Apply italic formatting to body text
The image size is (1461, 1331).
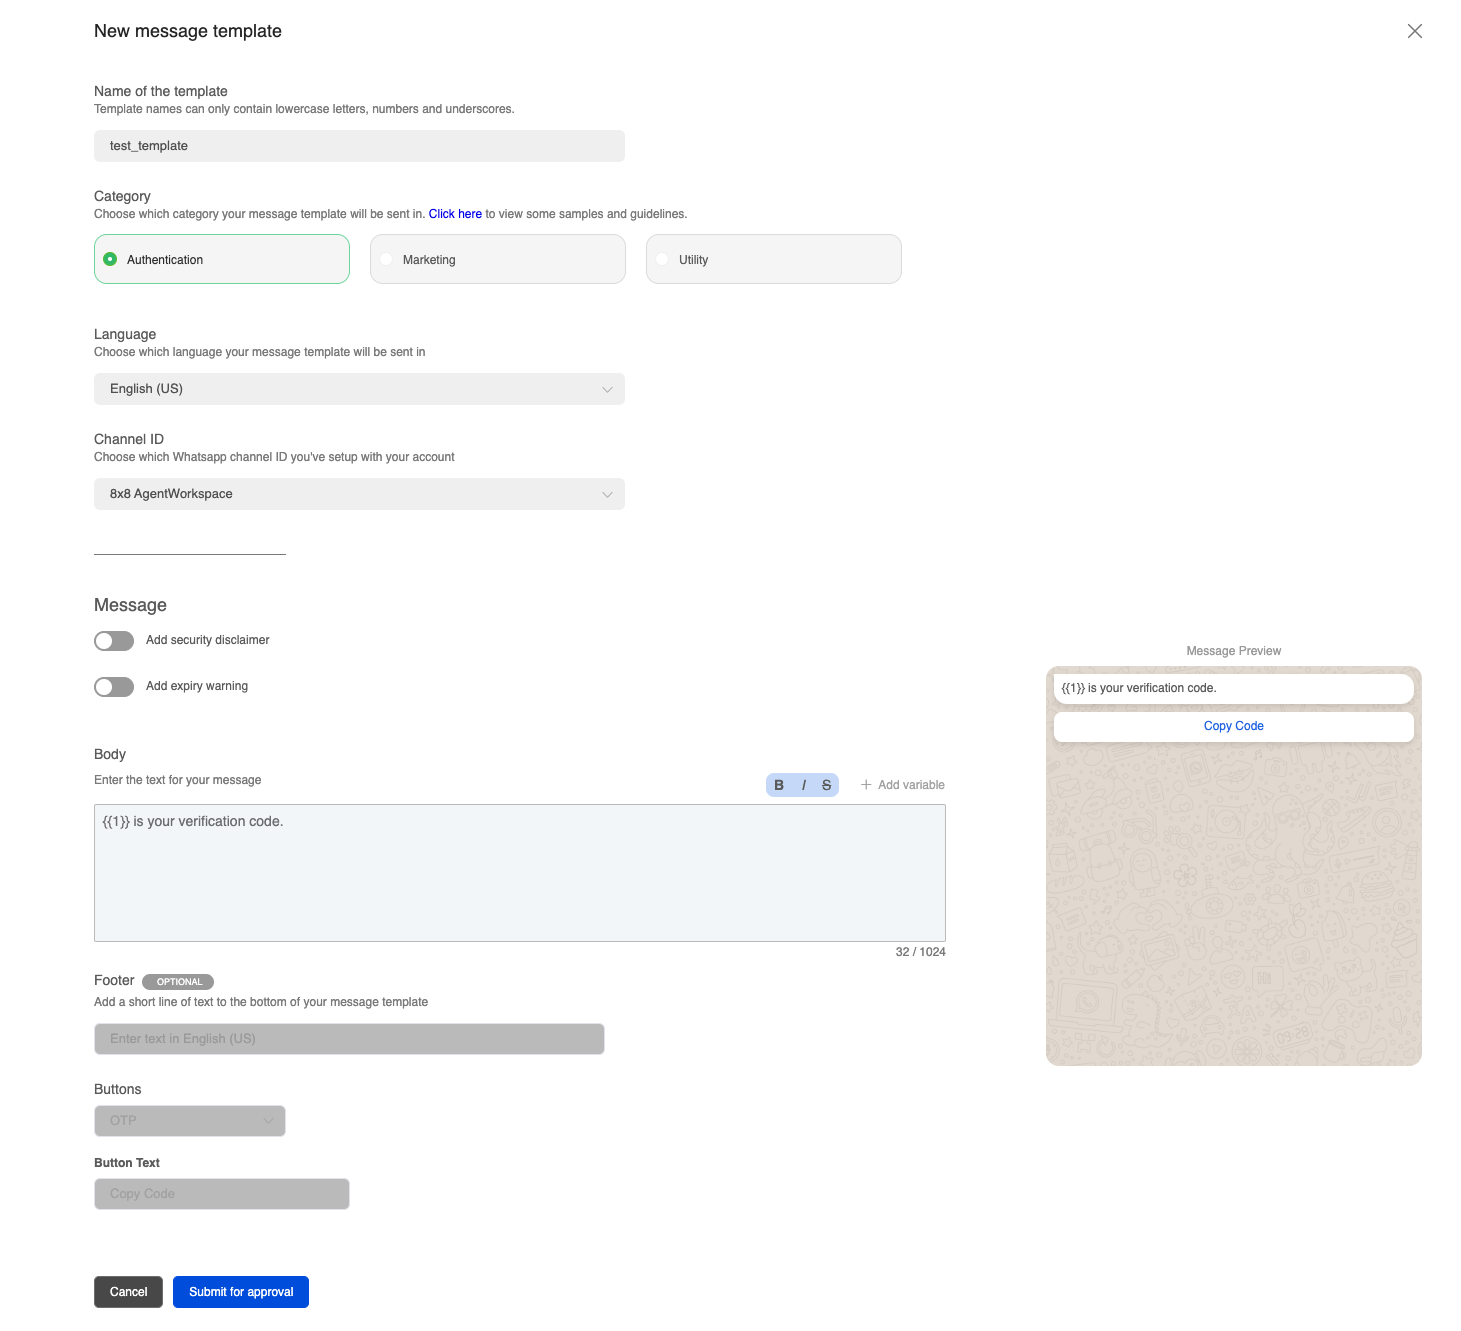click(803, 785)
